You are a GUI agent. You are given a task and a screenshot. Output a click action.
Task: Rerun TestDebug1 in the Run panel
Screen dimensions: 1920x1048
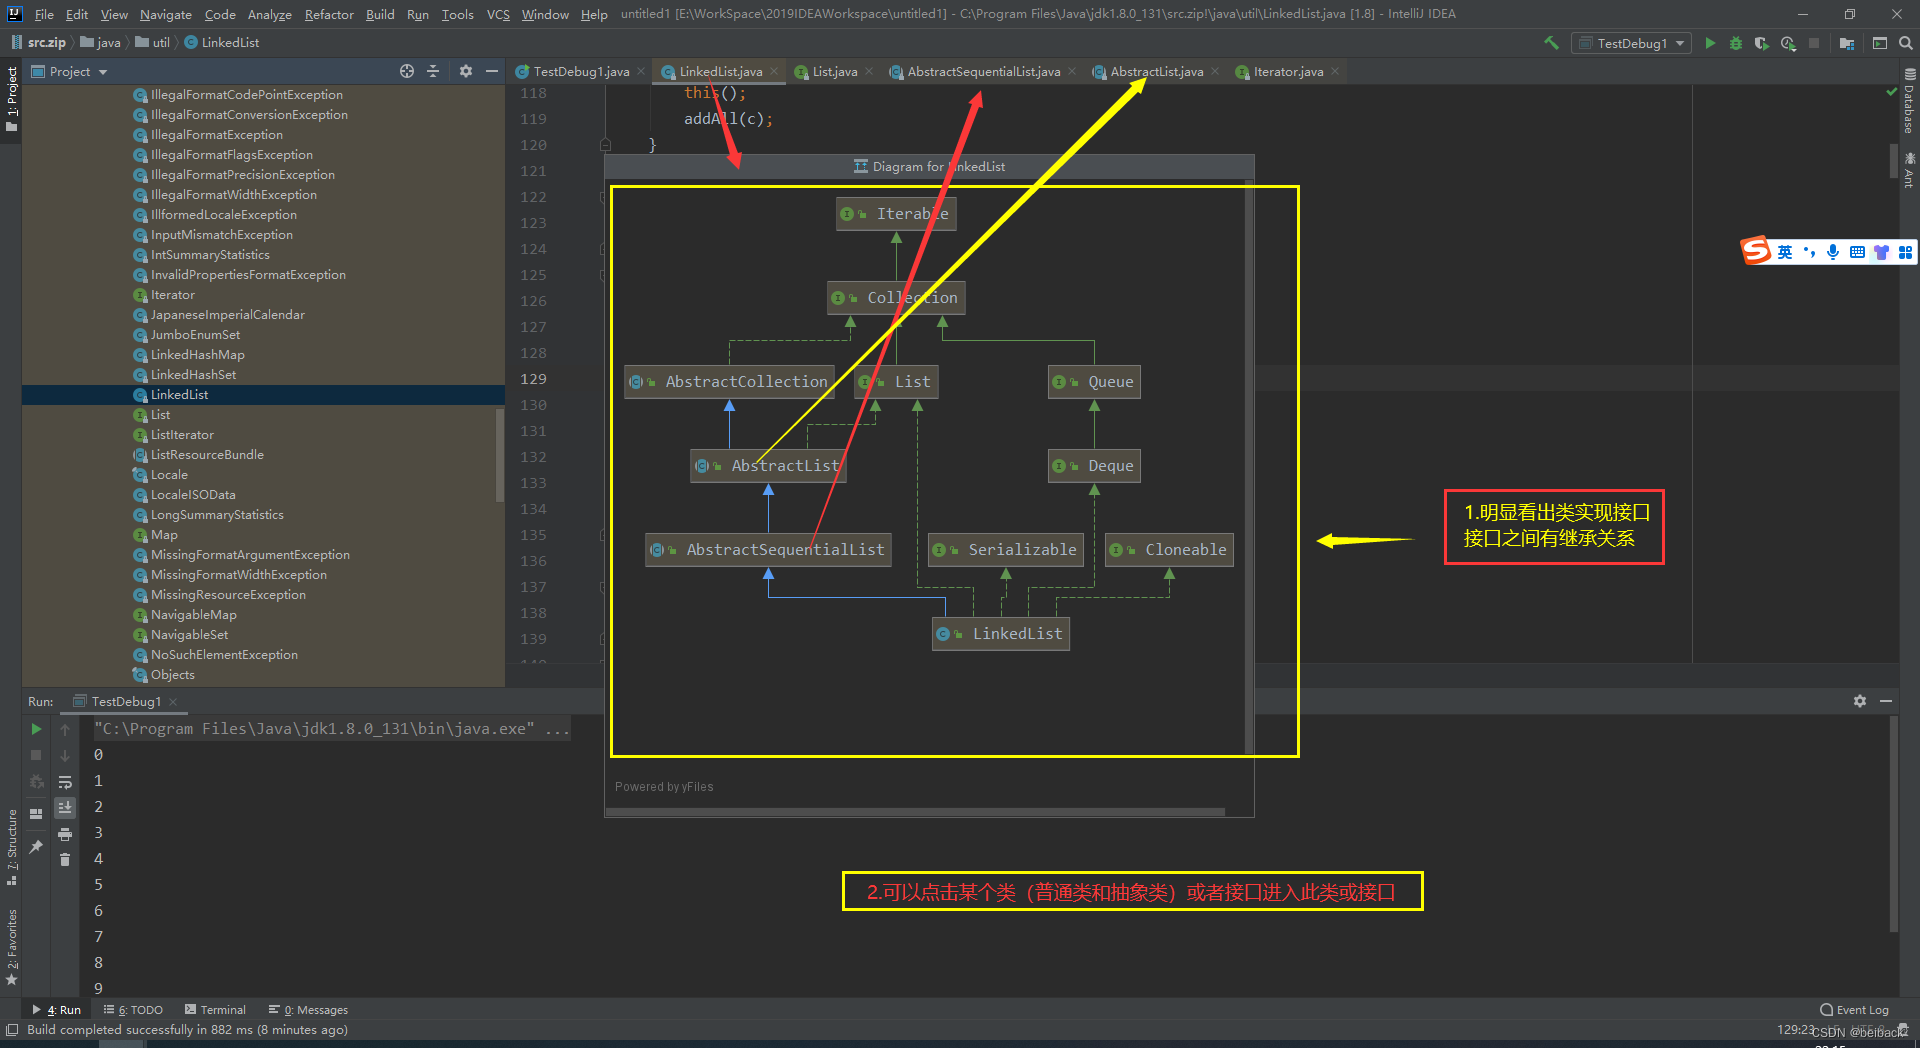(x=36, y=729)
